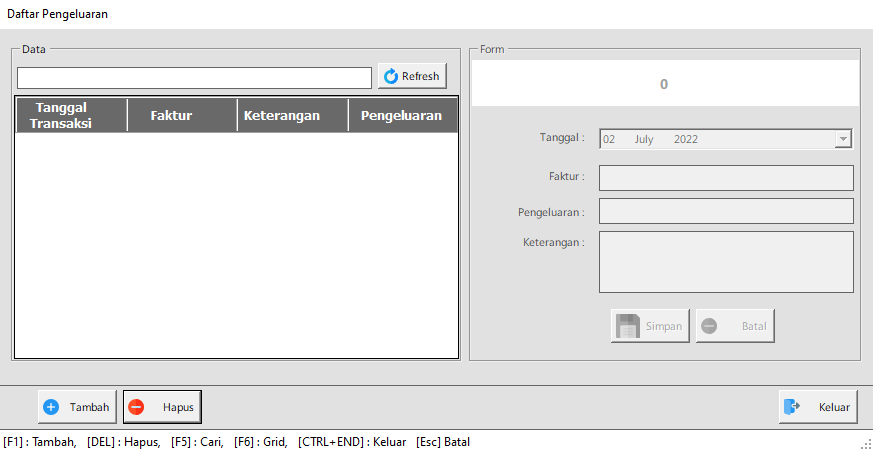Click the door exit icon on Keluar
Screen dimensions: 873x451
click(792, 407)
